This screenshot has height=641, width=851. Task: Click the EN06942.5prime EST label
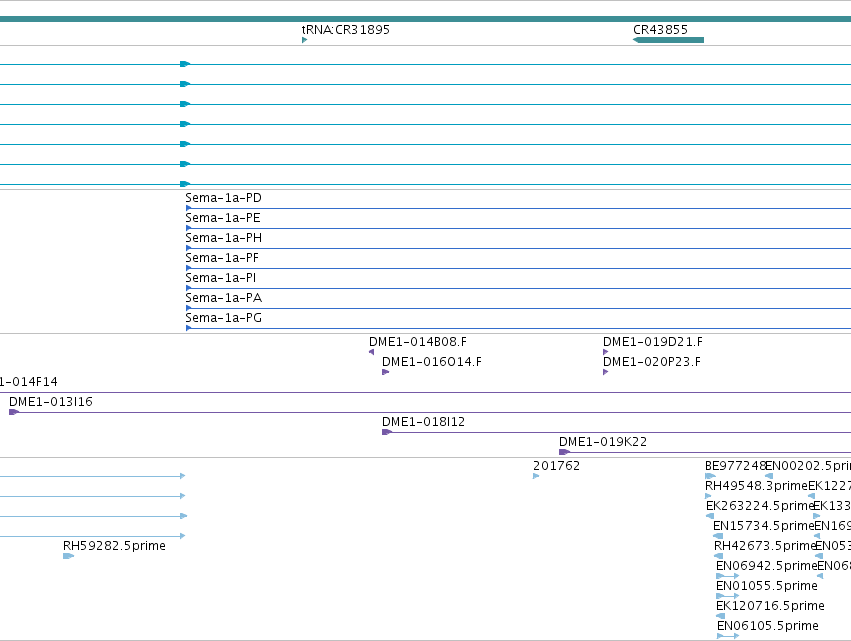pyautogui.click(x=766, y=566)
